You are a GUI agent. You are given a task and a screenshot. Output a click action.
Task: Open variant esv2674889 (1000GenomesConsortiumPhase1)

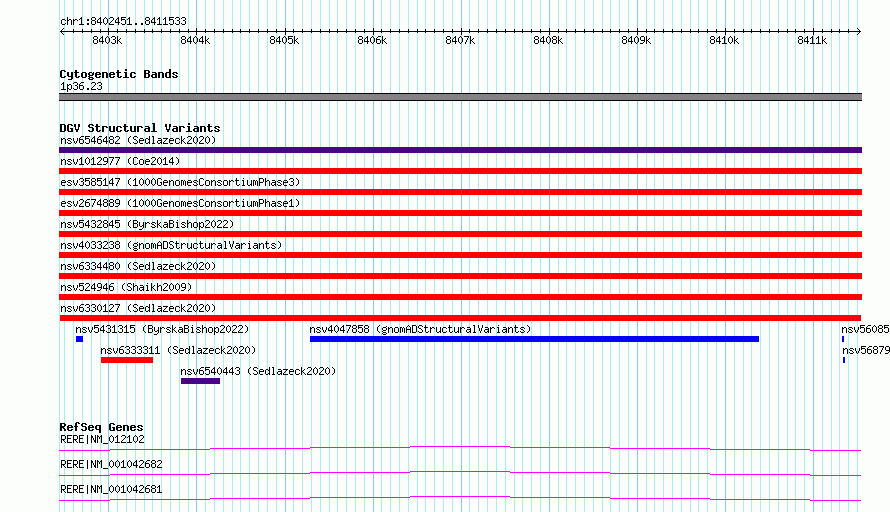tap(180, 203)
